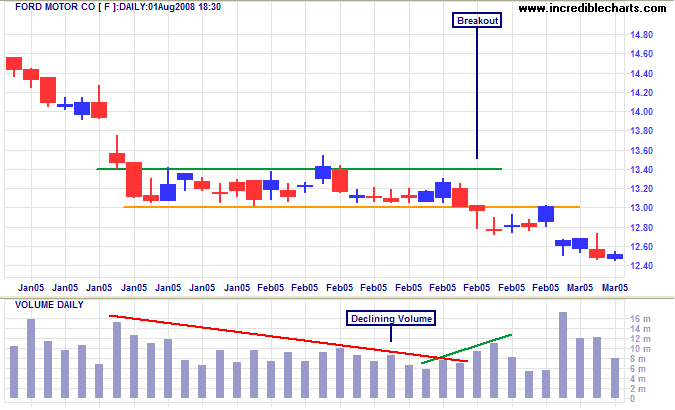675x410 pixels.
Task: Click the 10 m volume axis label
Action: (640, 349)
